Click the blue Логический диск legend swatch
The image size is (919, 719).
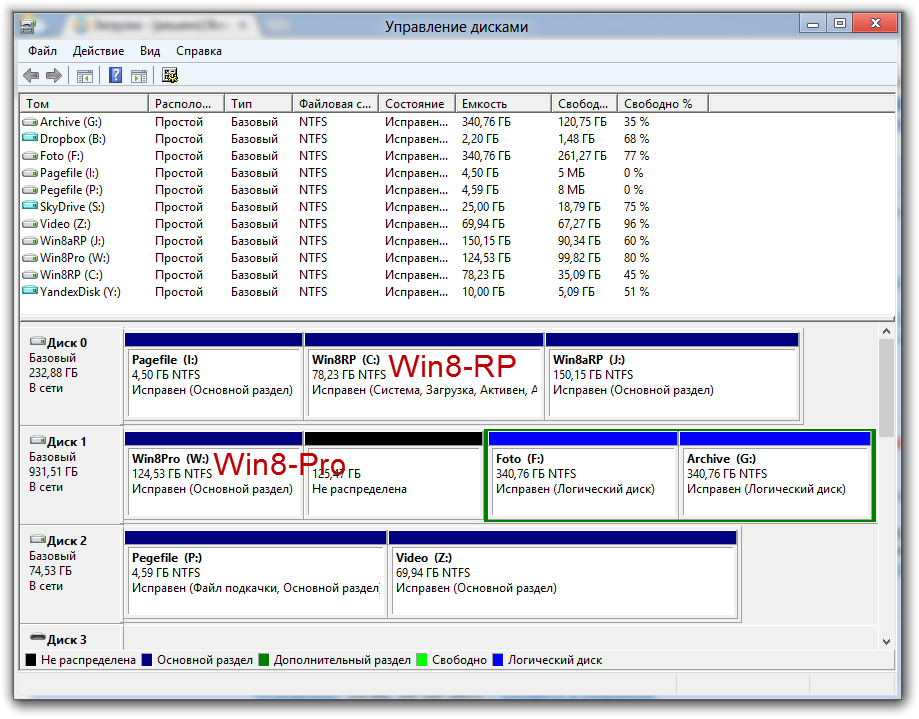click(499, 660)
